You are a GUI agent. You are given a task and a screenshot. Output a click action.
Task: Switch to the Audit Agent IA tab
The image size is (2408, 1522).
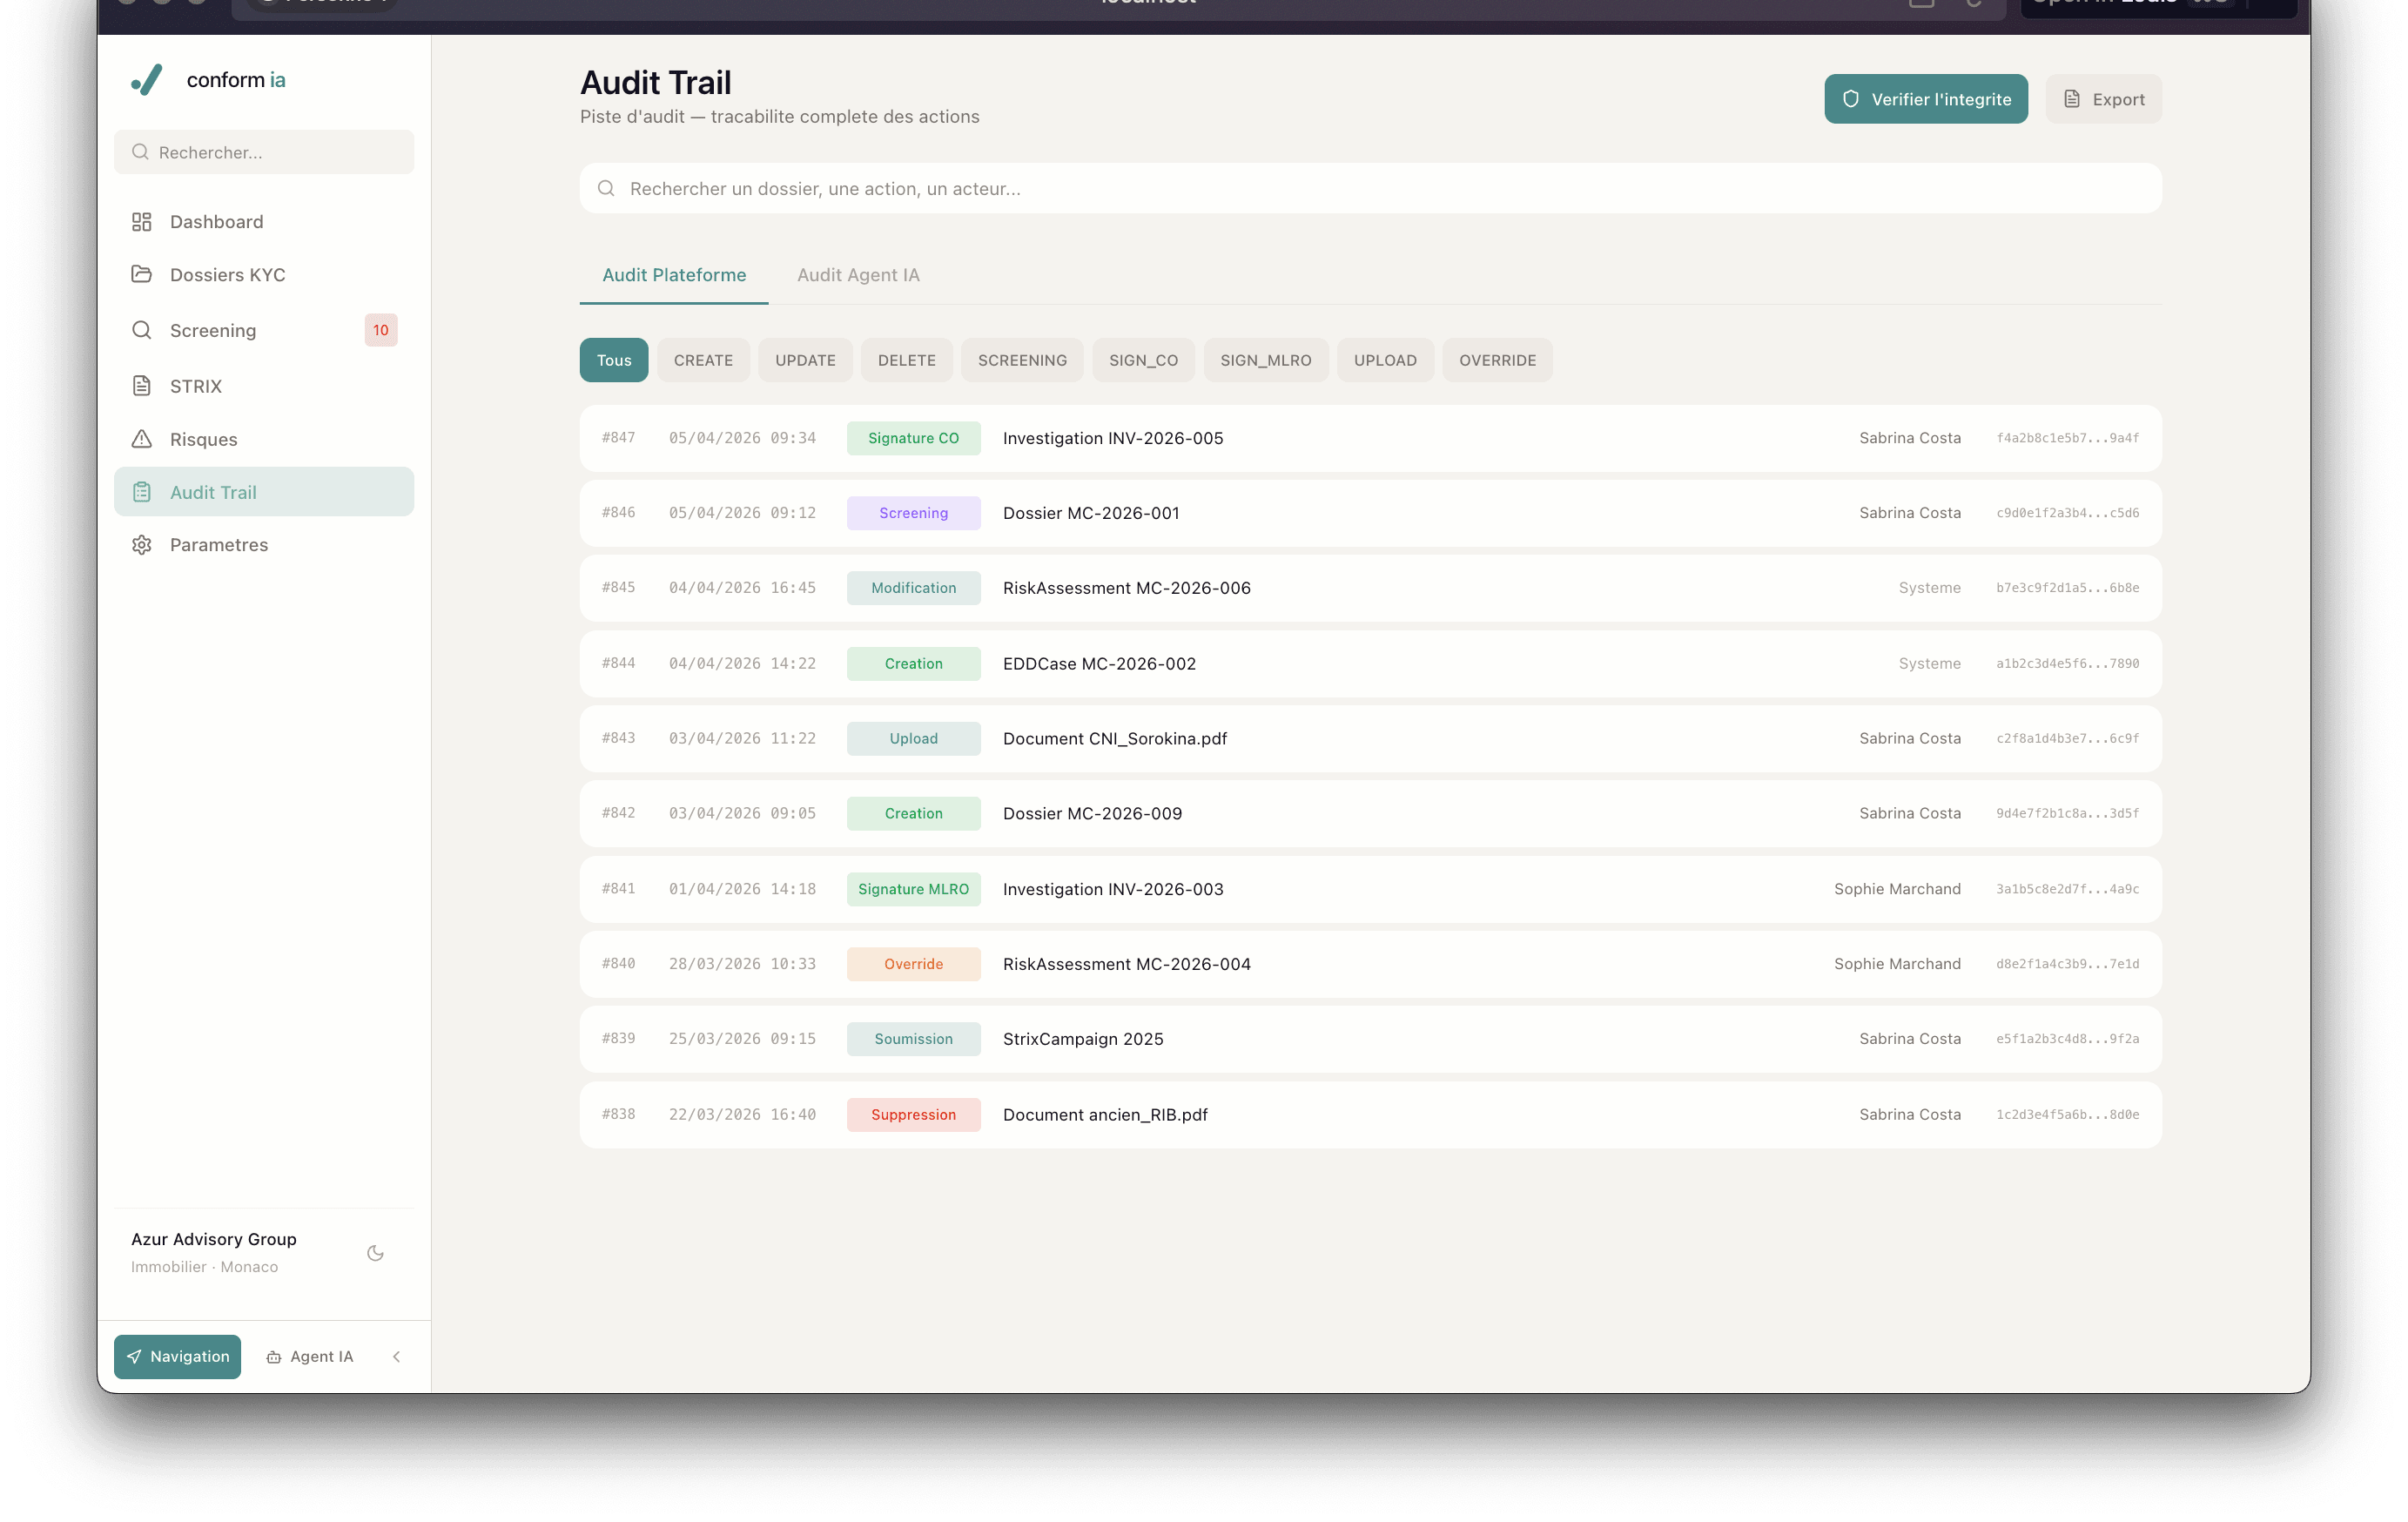[858, 274]
